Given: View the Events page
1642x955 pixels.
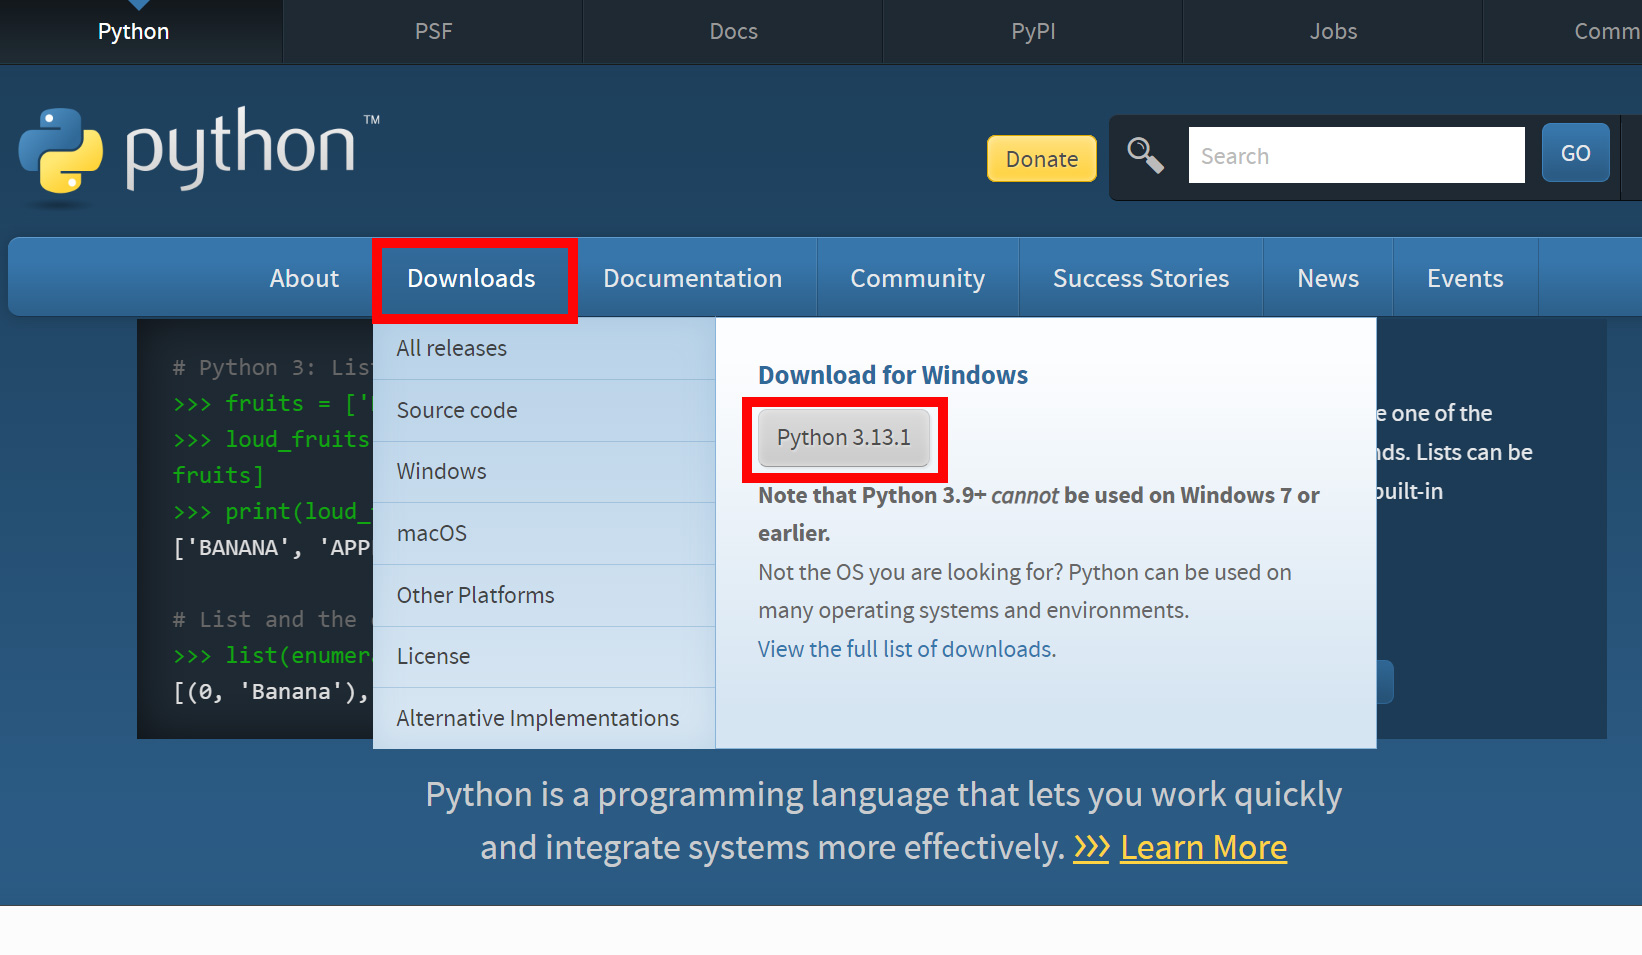Looking at the screenshot, I should point(1465,278).
